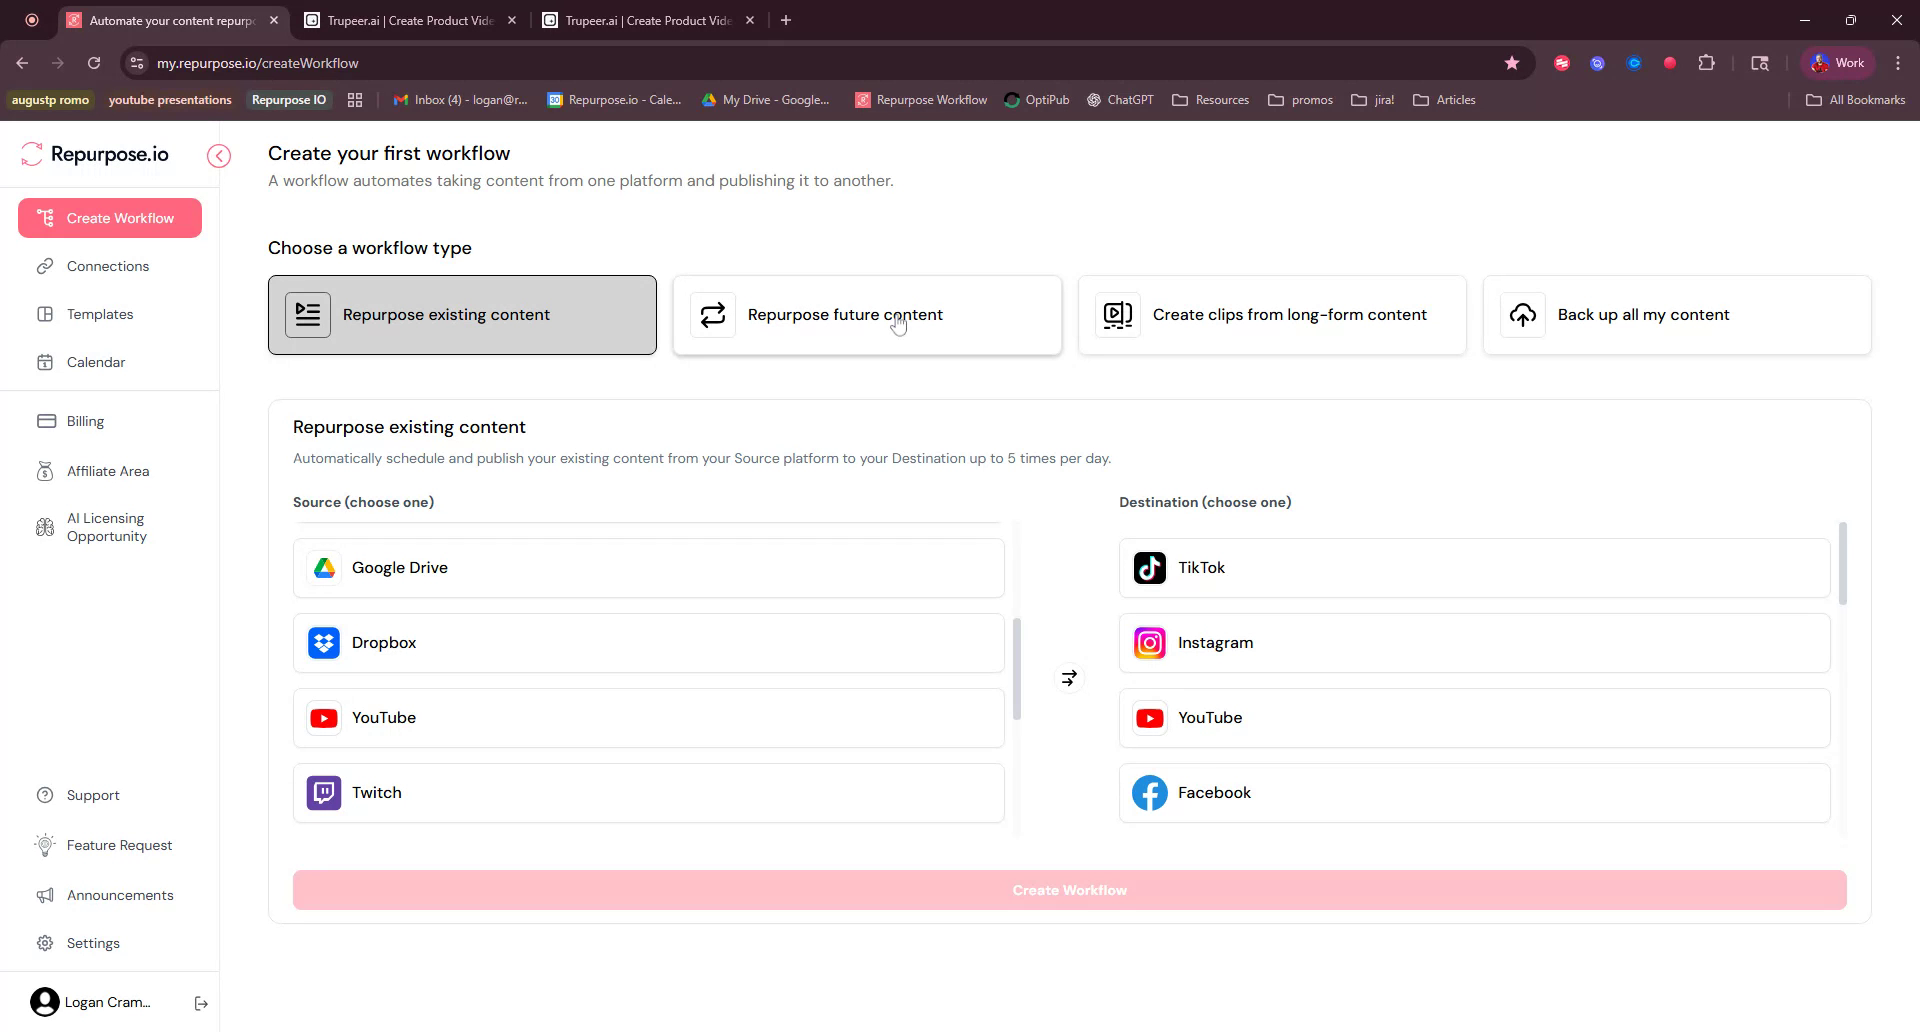
Task: Select the Affiliate Area icon
Action: pos(46,471)
